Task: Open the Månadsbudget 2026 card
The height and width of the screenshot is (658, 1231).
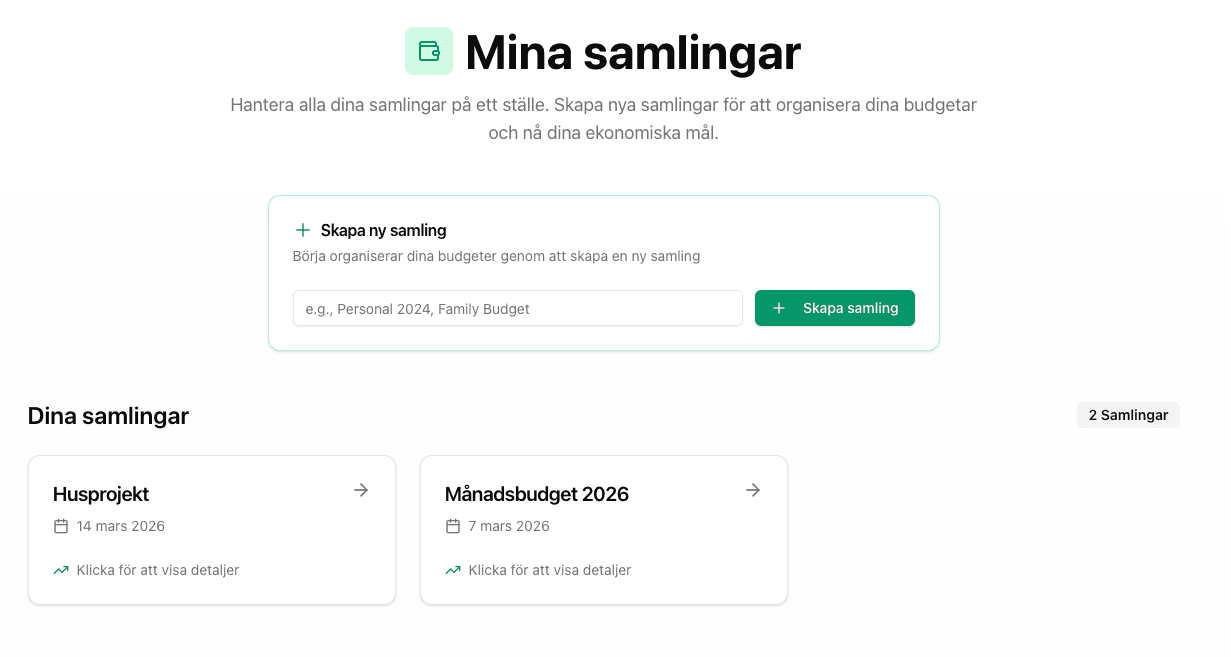Action: 603,529
